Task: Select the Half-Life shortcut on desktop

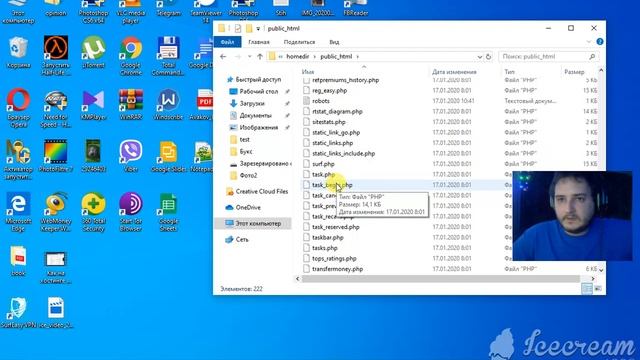Action: click(56, 56)
